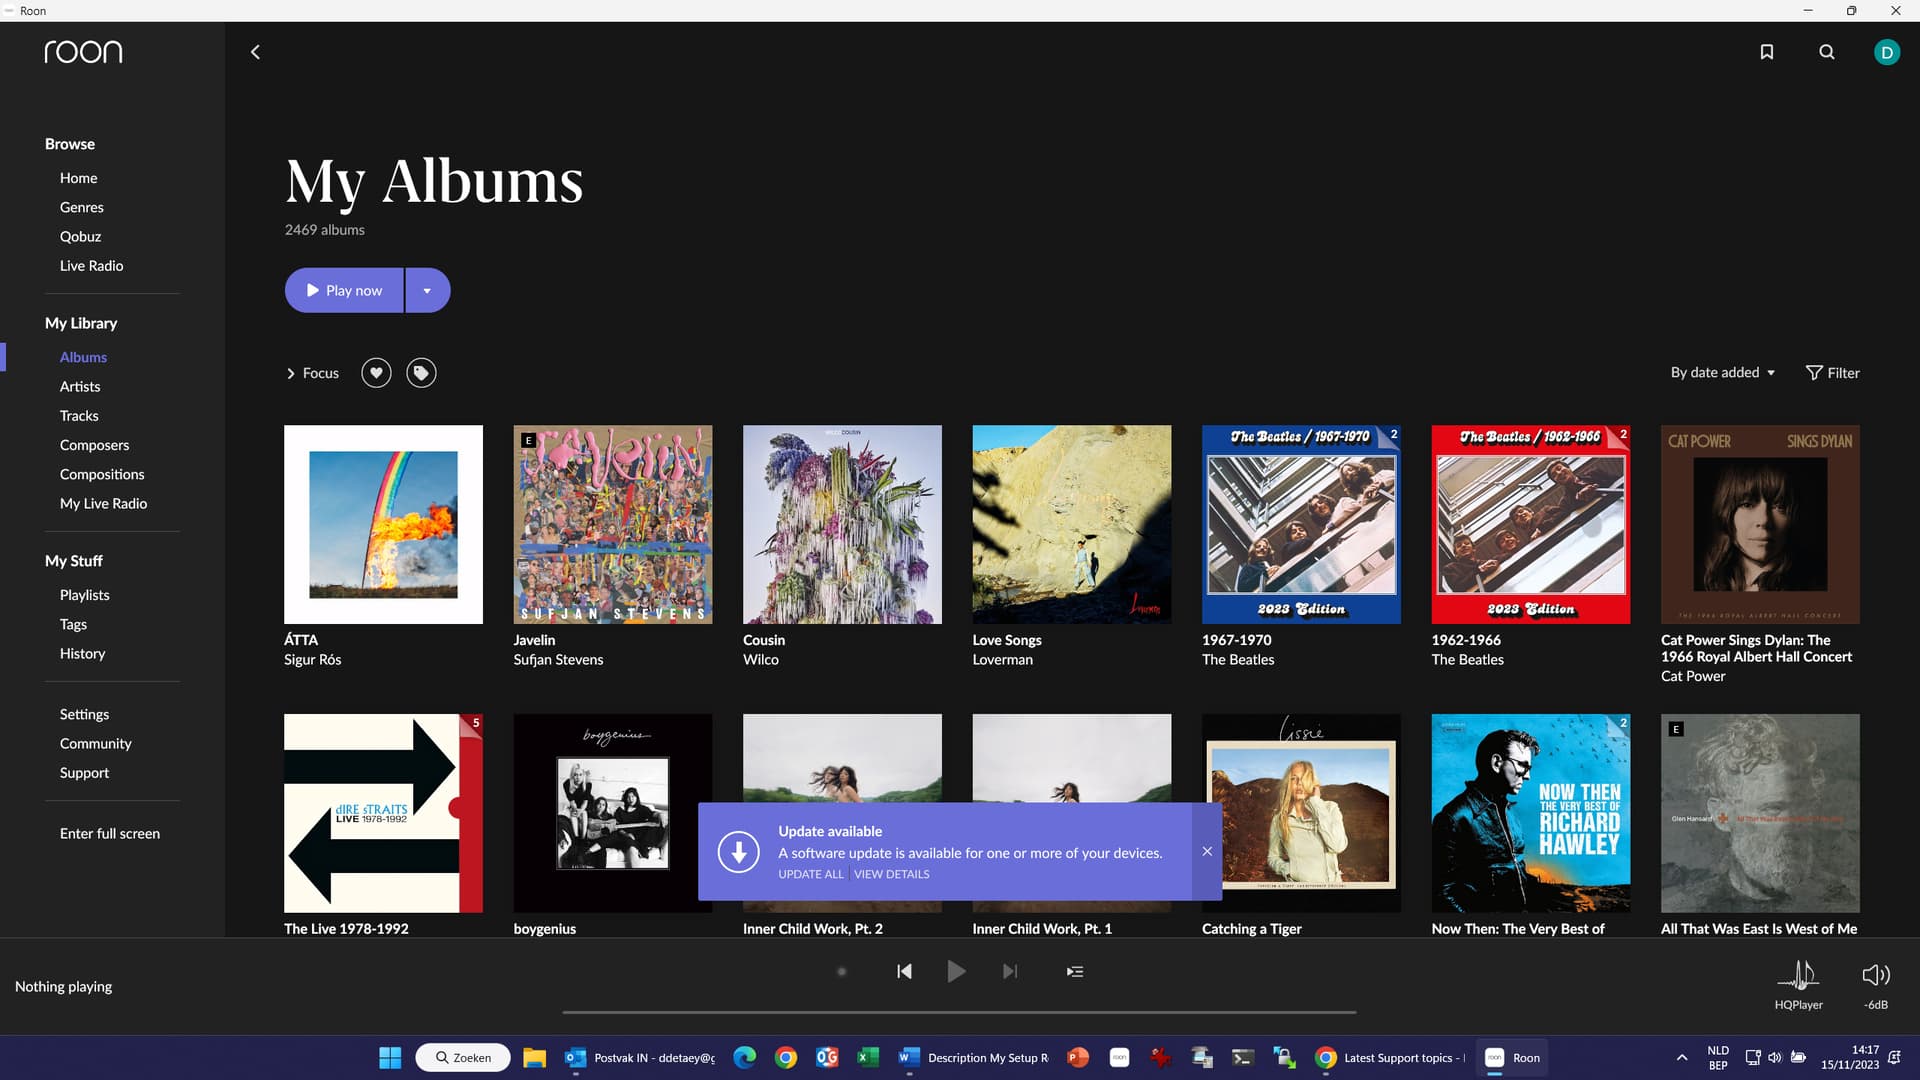
Task: Open The Beatles 1962-1966 cover
Action: pyautogui.click(x=1531, y=525)
